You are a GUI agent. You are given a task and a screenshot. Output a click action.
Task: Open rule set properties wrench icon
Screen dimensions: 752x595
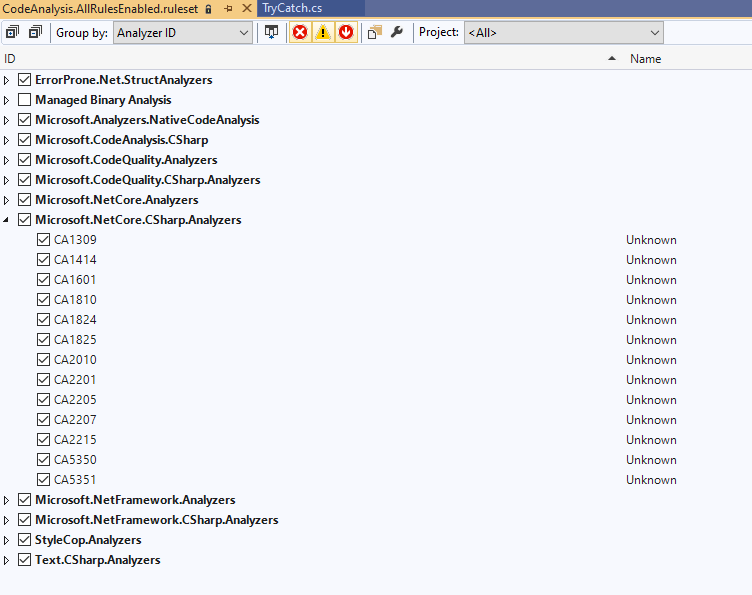[x=397, y=33]
